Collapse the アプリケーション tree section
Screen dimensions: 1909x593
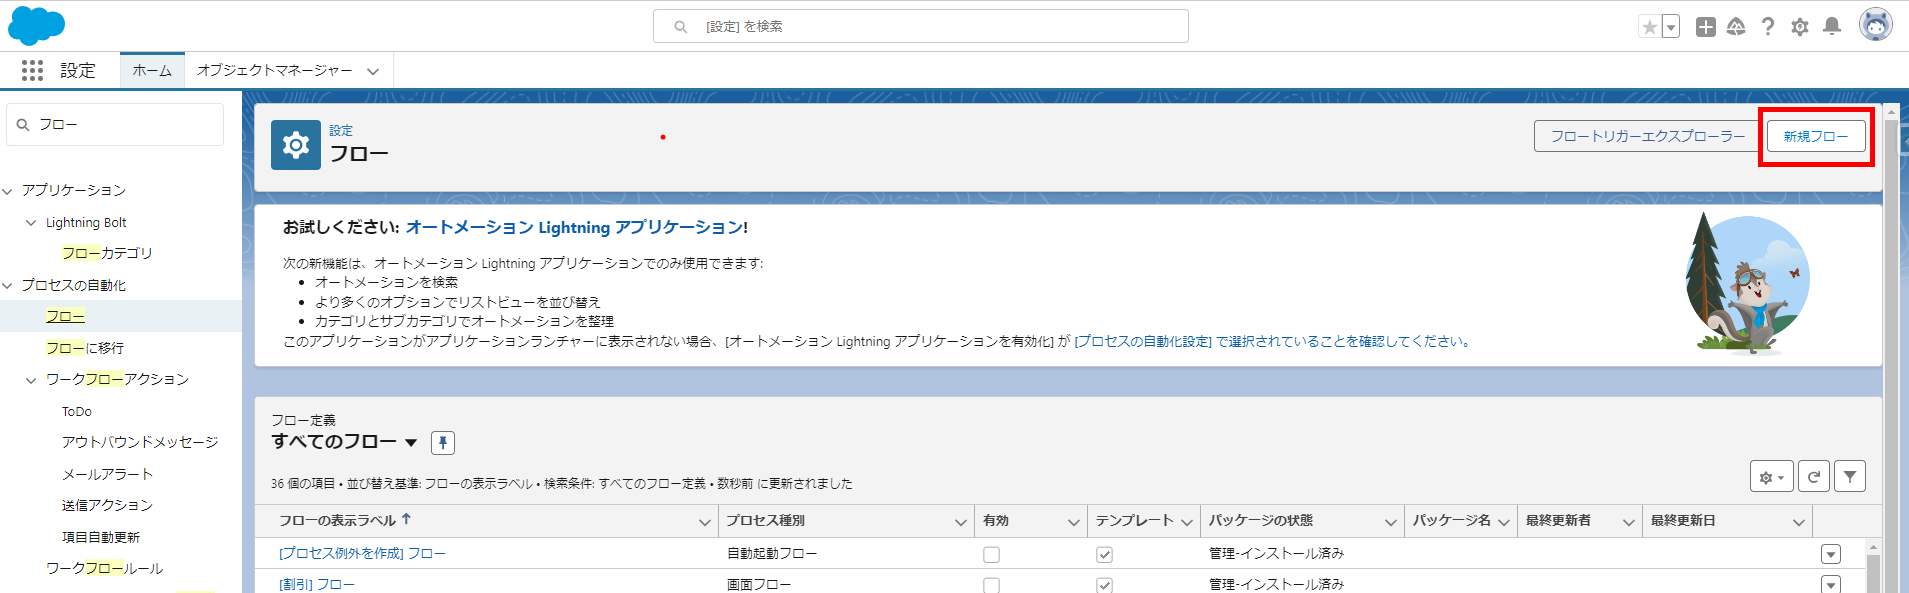point(8,191)
